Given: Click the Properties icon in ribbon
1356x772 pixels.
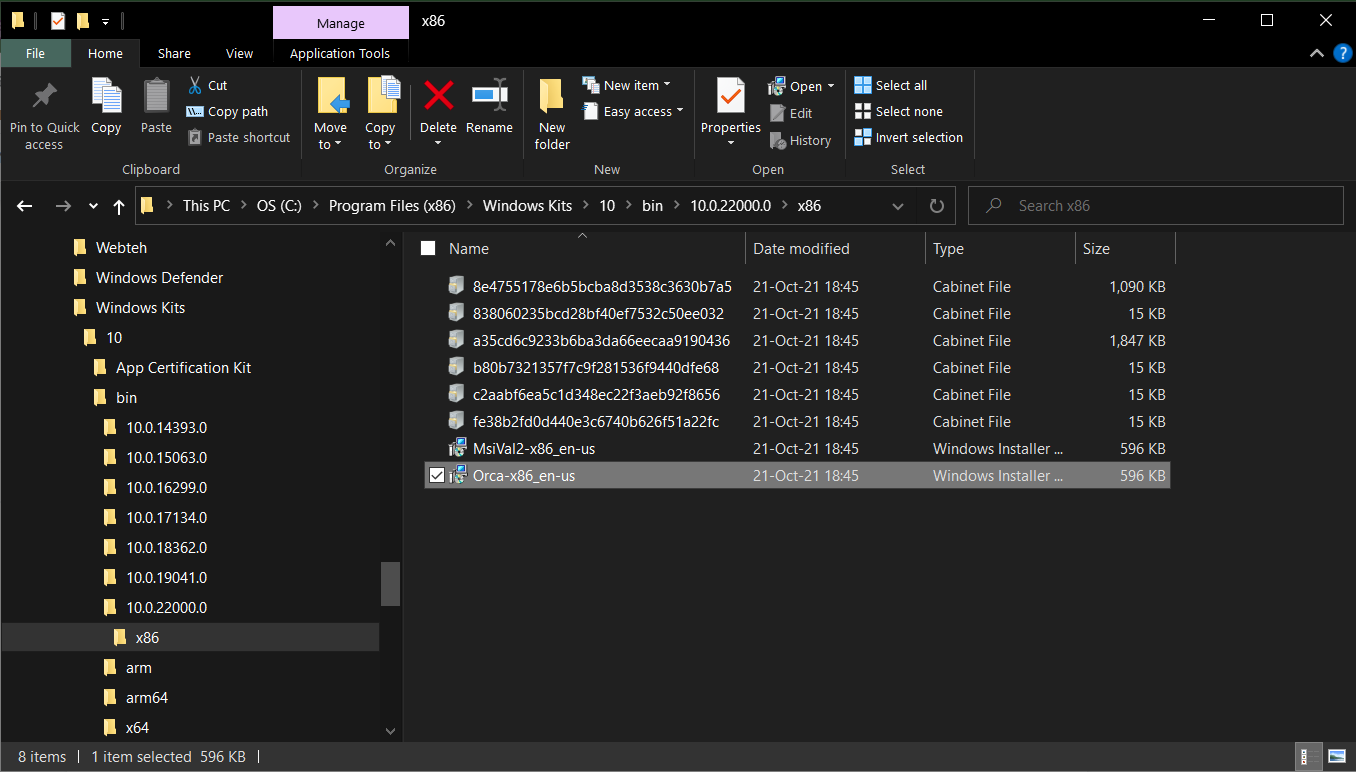Looking at the screenshot, I should click(x=731, y=97).
